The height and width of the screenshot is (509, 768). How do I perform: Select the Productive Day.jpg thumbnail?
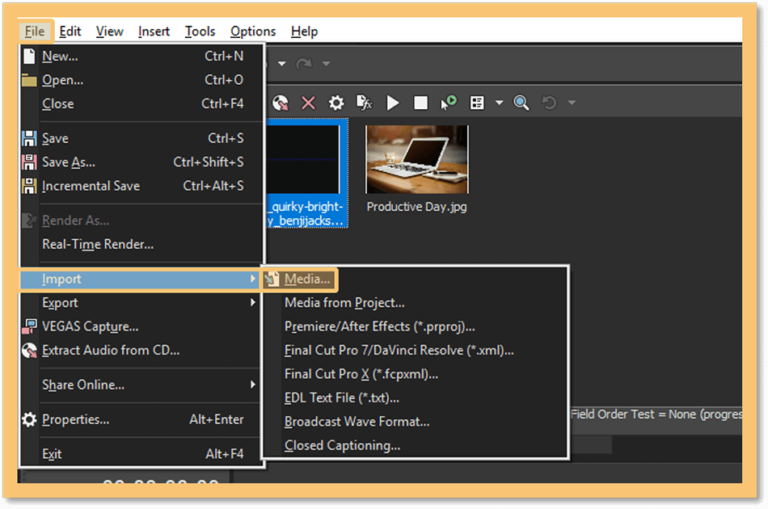point(417,159)
